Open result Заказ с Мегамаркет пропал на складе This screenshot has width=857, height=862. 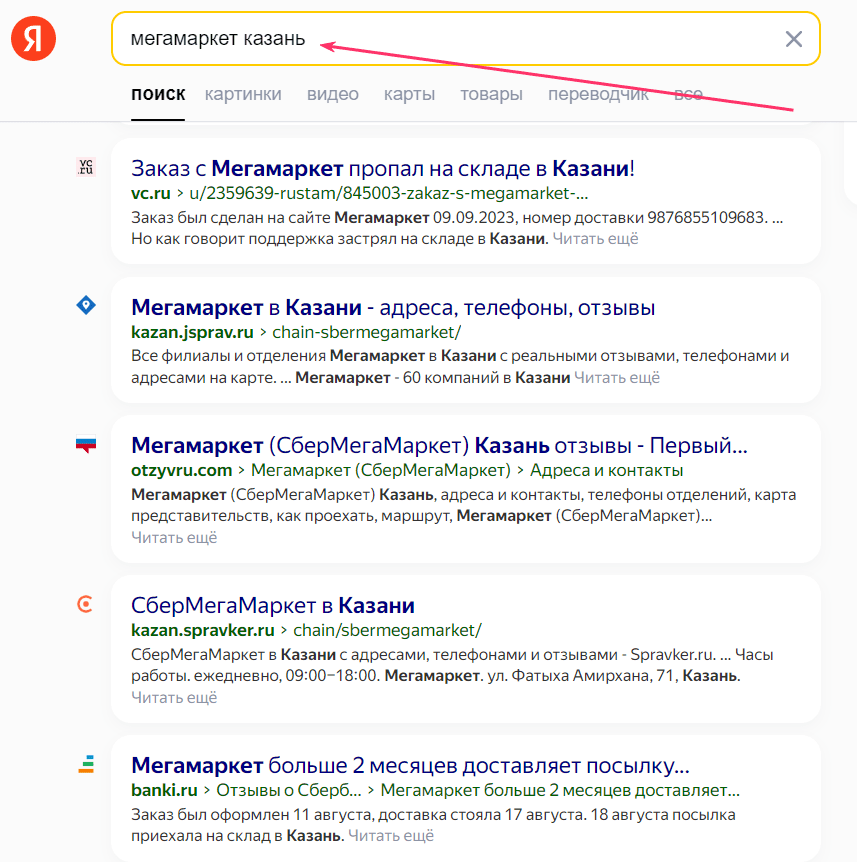pyautogui.click(x=383, y=168)
